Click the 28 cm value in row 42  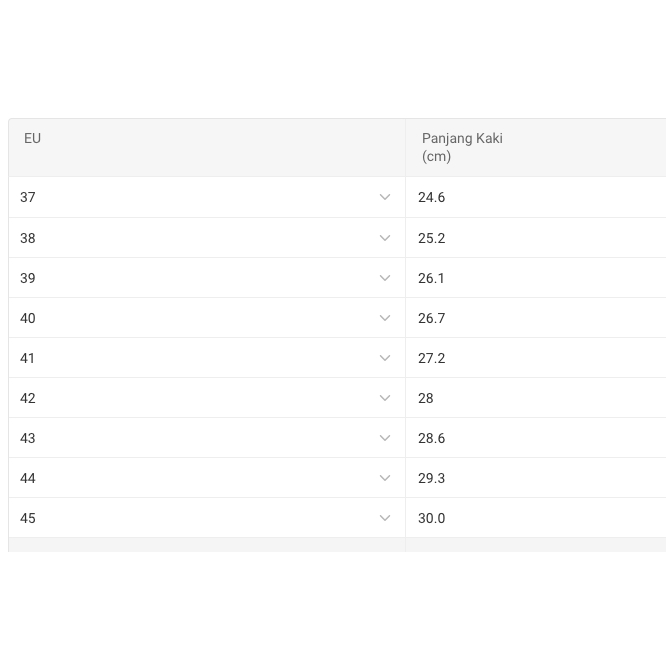pos(426,398)
